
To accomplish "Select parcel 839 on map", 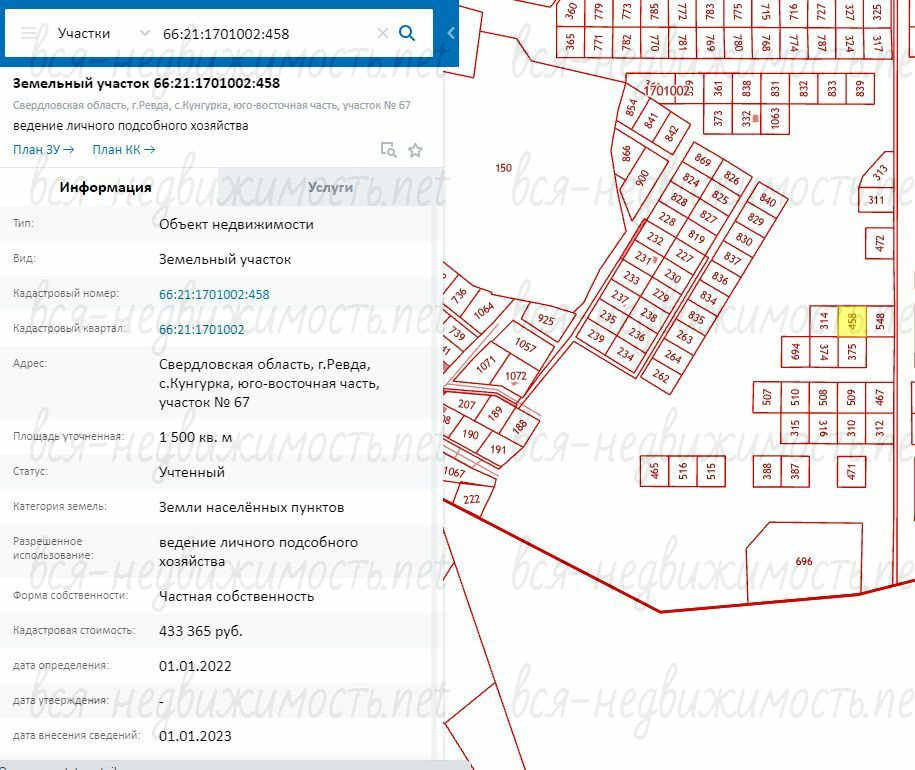I will 860,89.
